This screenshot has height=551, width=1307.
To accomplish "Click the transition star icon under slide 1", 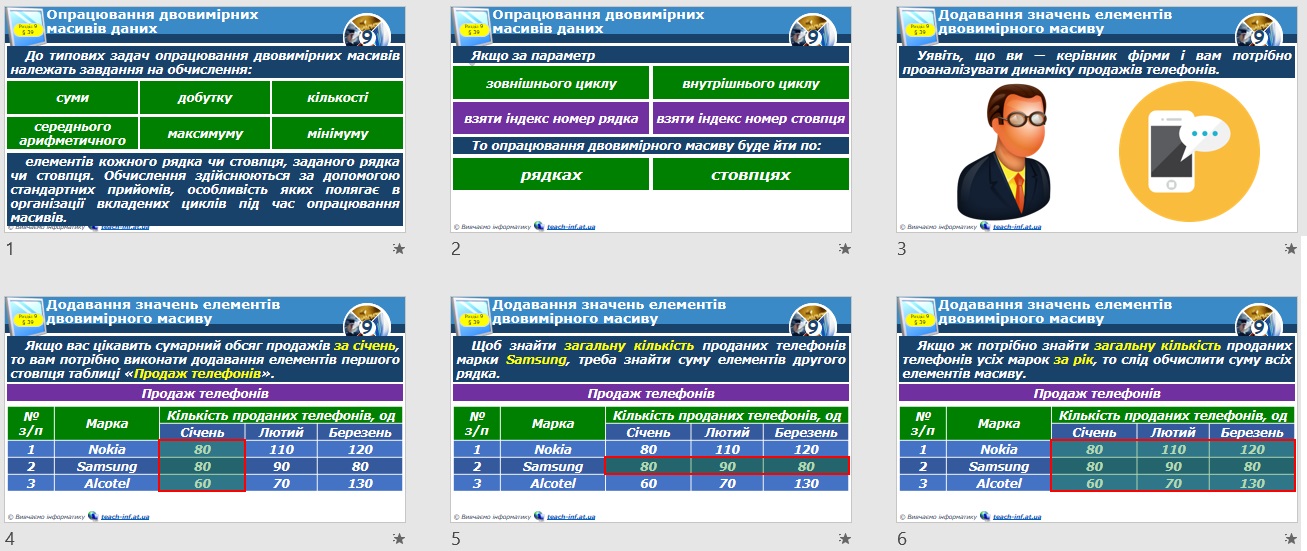I will click(399, 249).
